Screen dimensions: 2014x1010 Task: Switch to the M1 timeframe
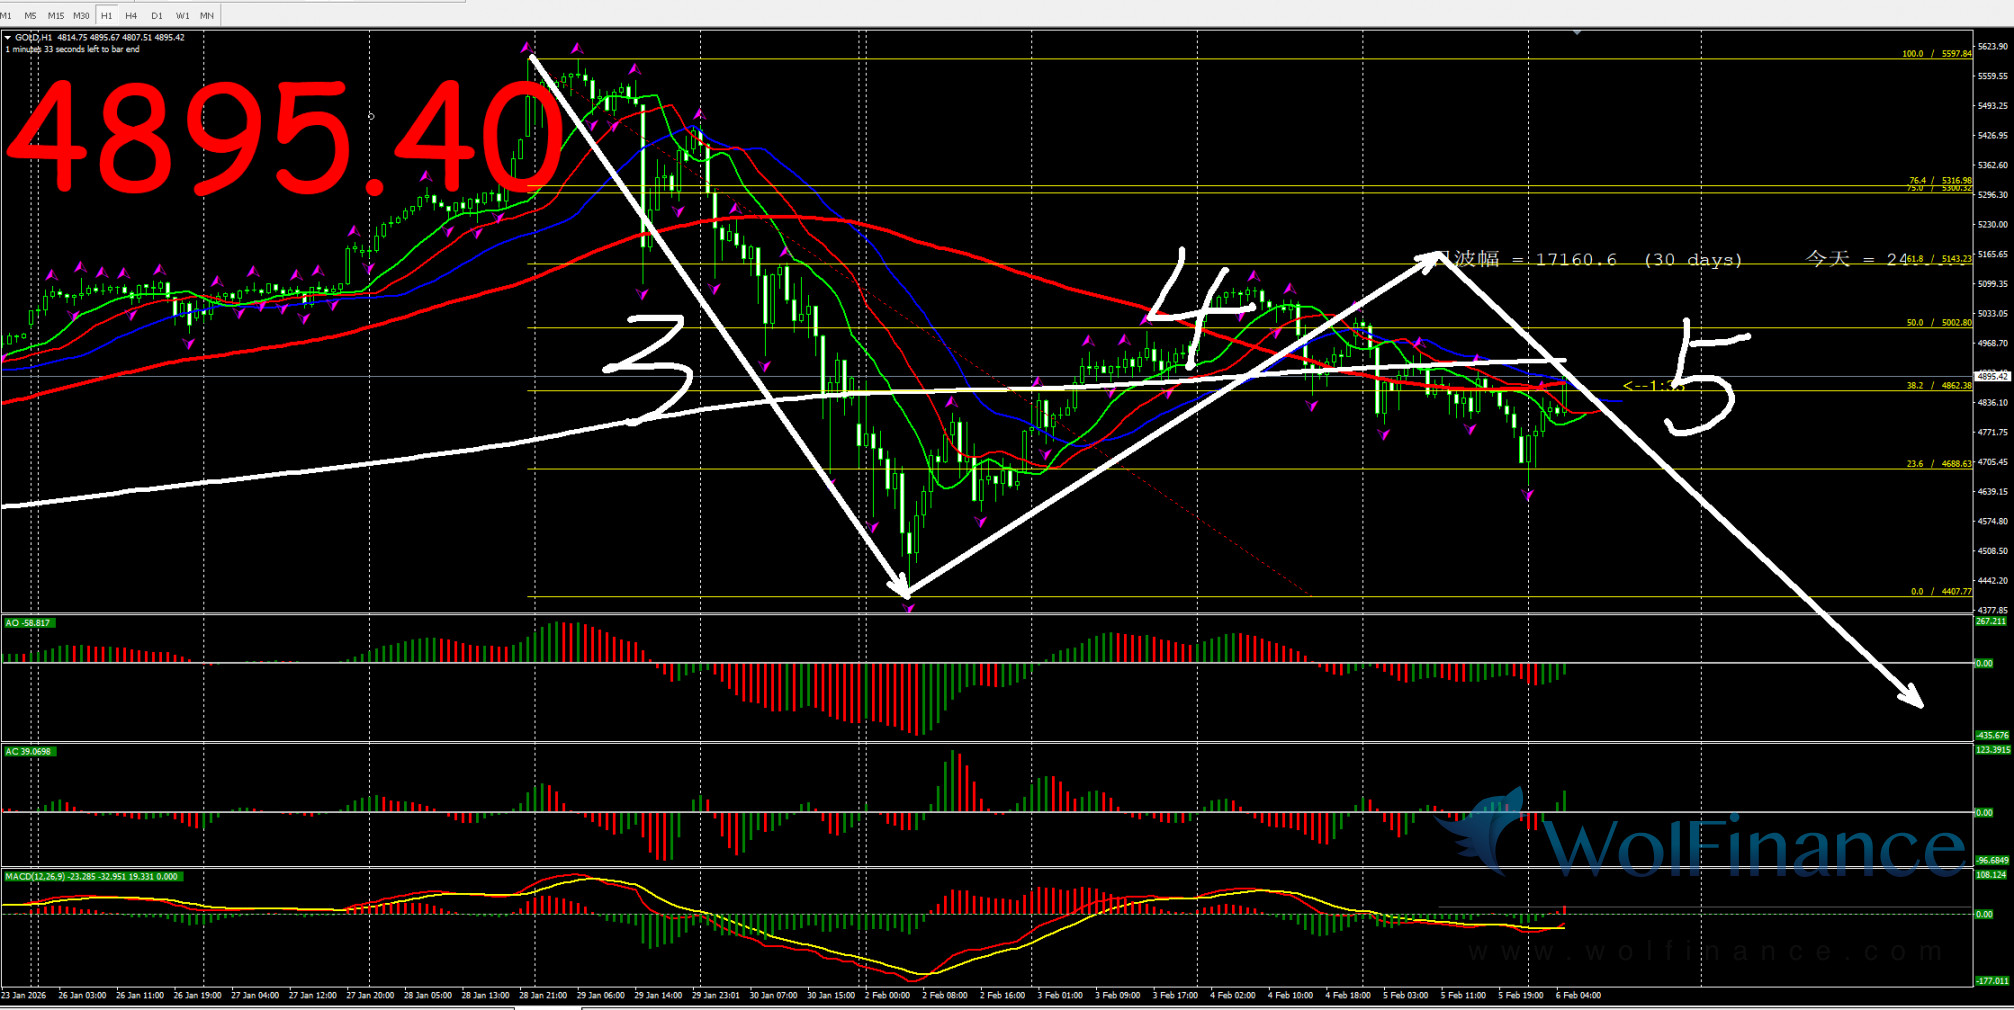pos(6,16)
